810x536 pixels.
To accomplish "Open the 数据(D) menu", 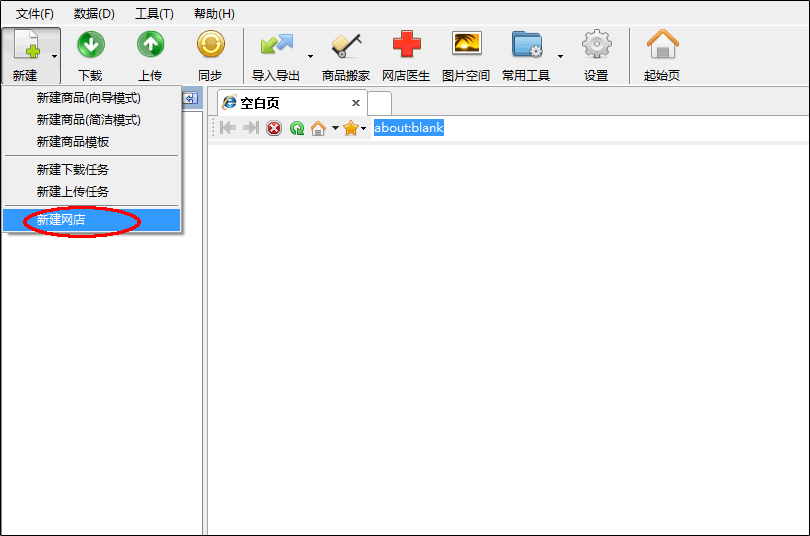I will point(94,14).
